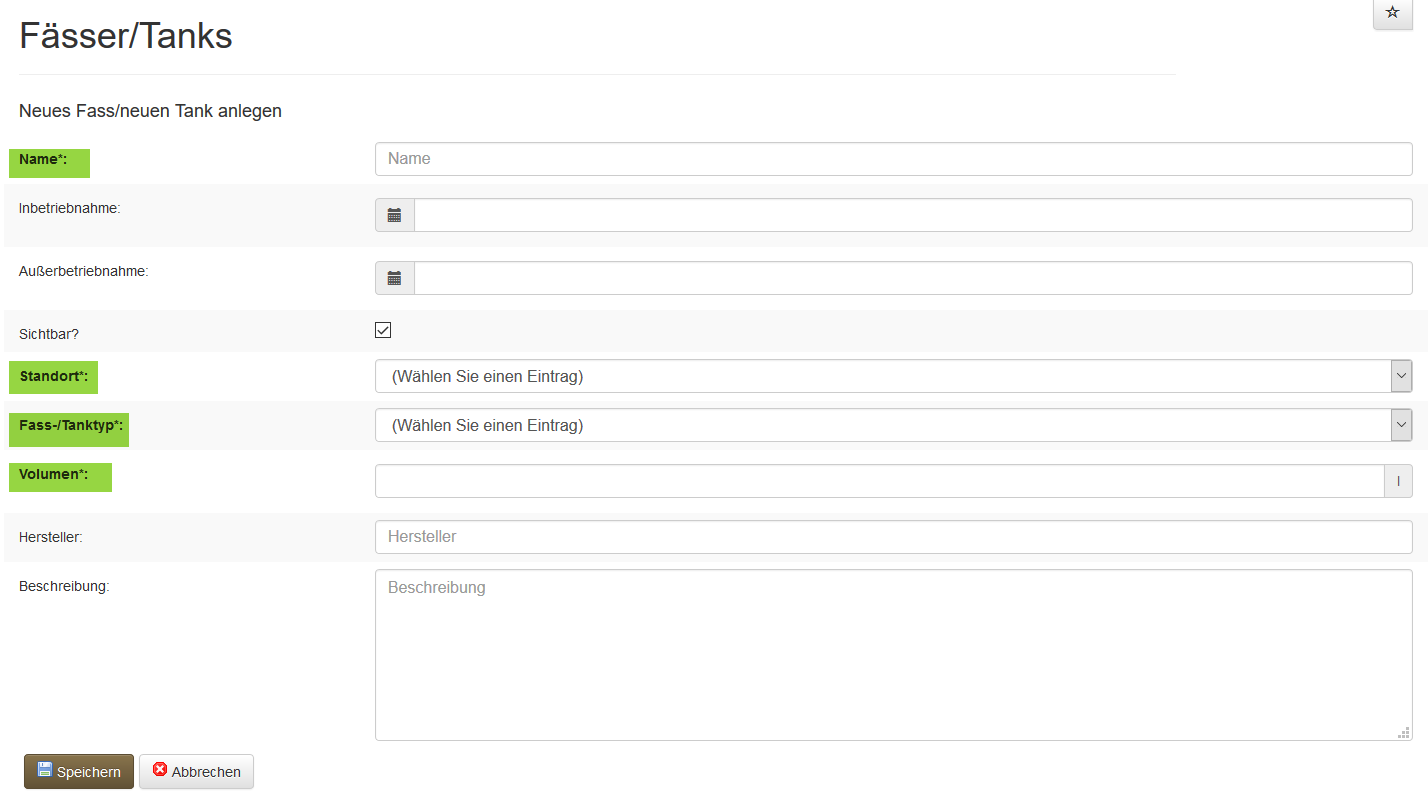1428x802 pixels.
Task: Toggle the Sichtbar checkbox
Action: (383, 330)
